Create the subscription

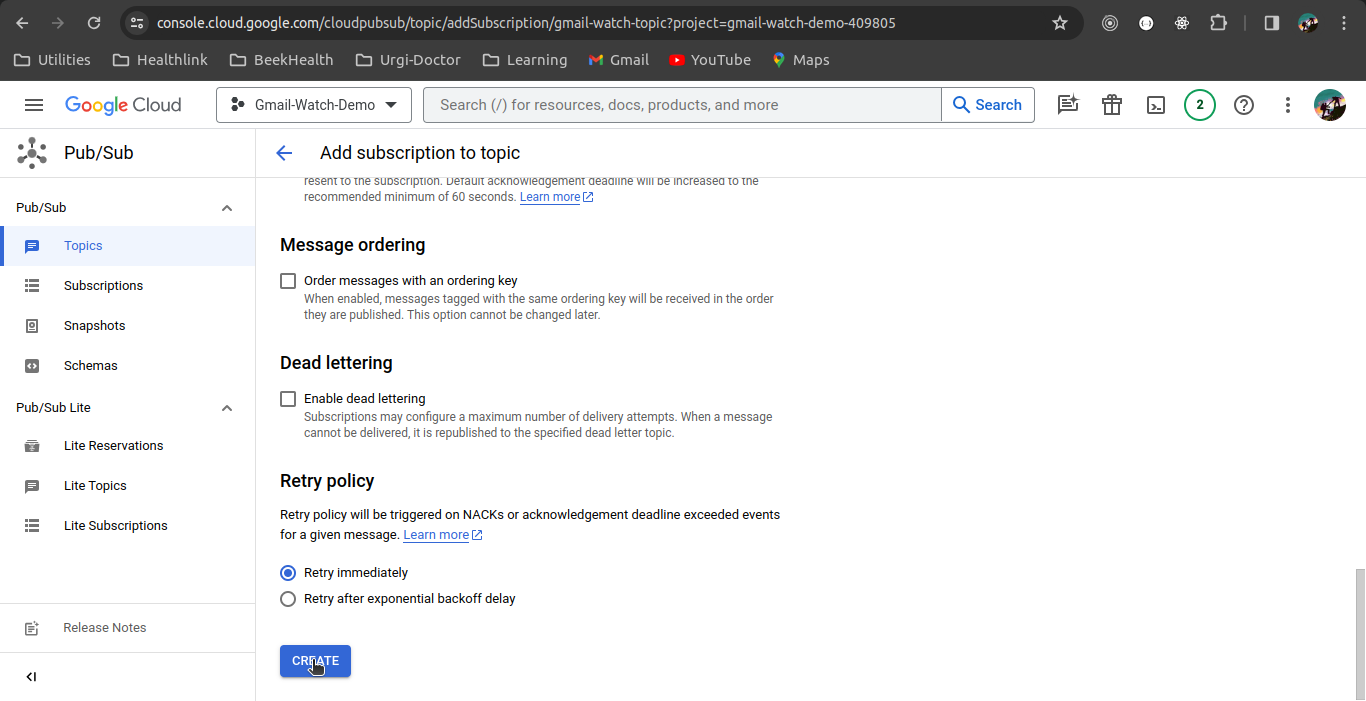315,661
